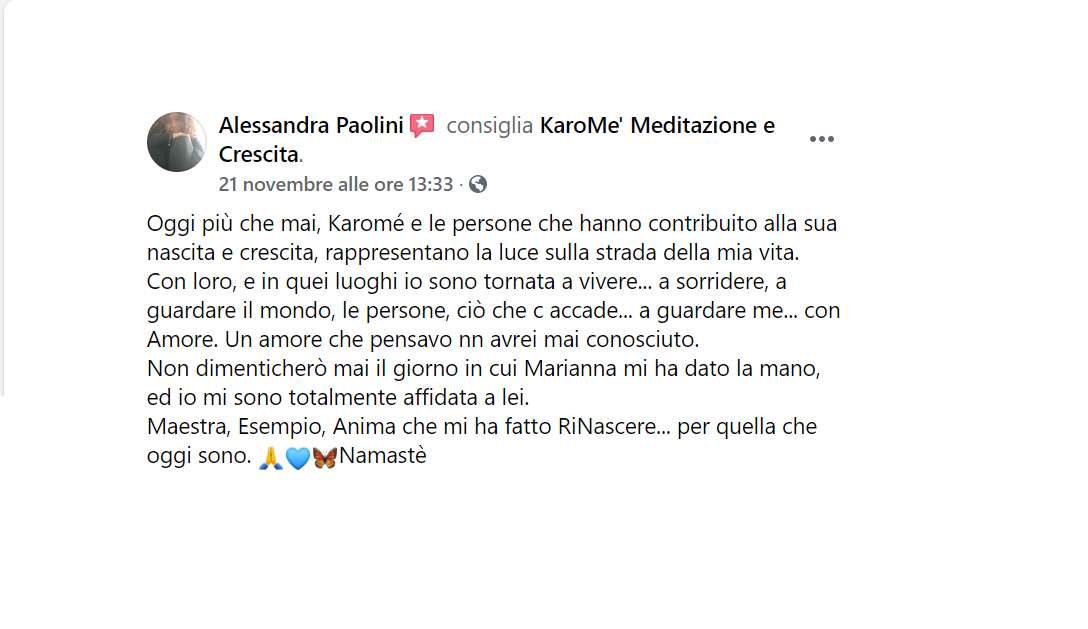
Task: Click the butterfly emoji
Action: [x=325, y=458]
